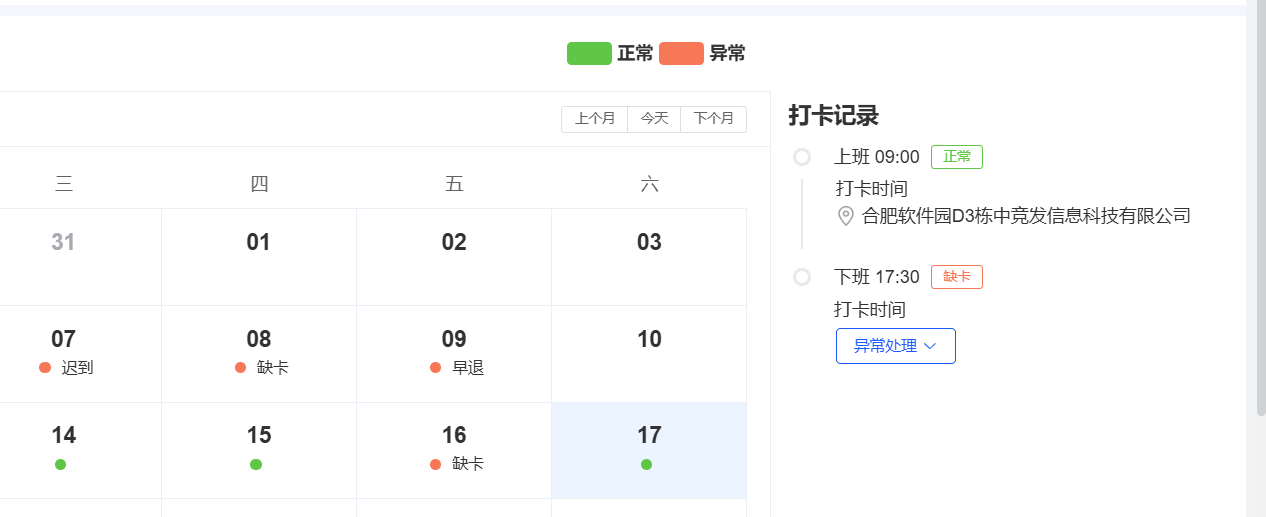Select the 上班 09:00 timeline circle
Viewport: 1266px width, 517px height.
801,157
